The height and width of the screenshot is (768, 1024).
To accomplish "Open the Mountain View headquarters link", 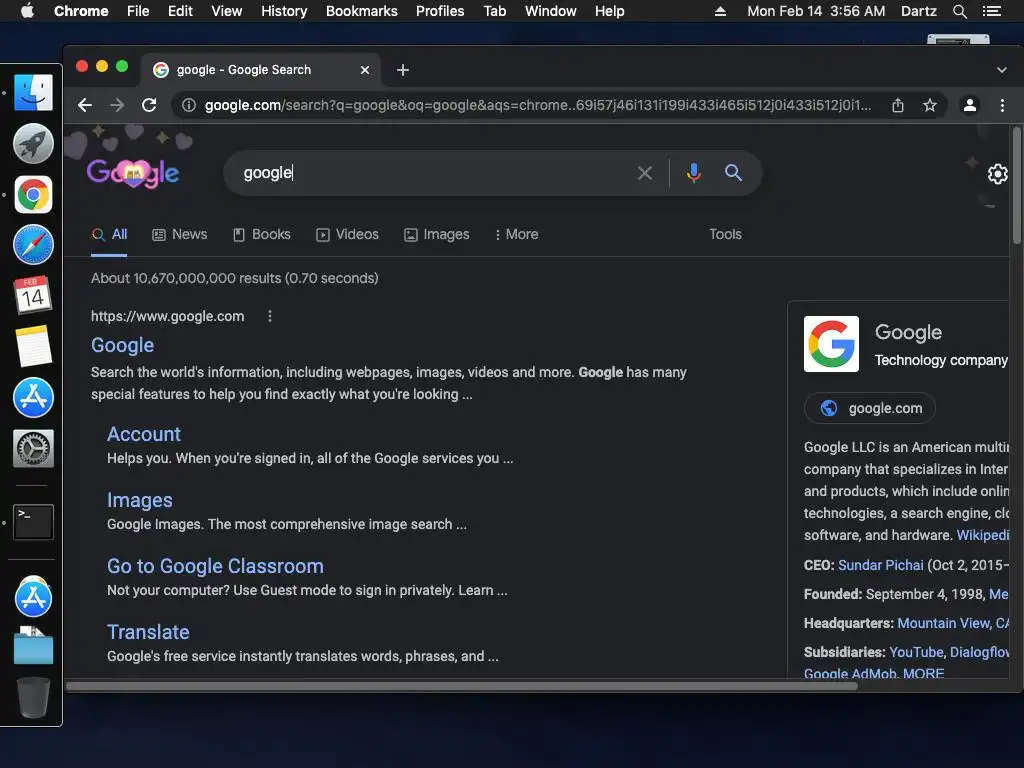I will point(953,623).
